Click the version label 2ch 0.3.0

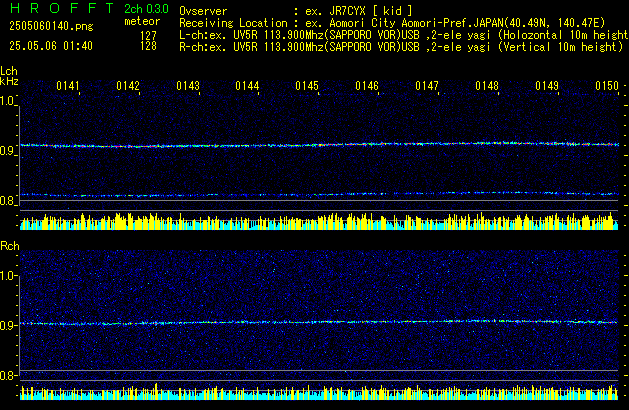click(x=146, y=9)
